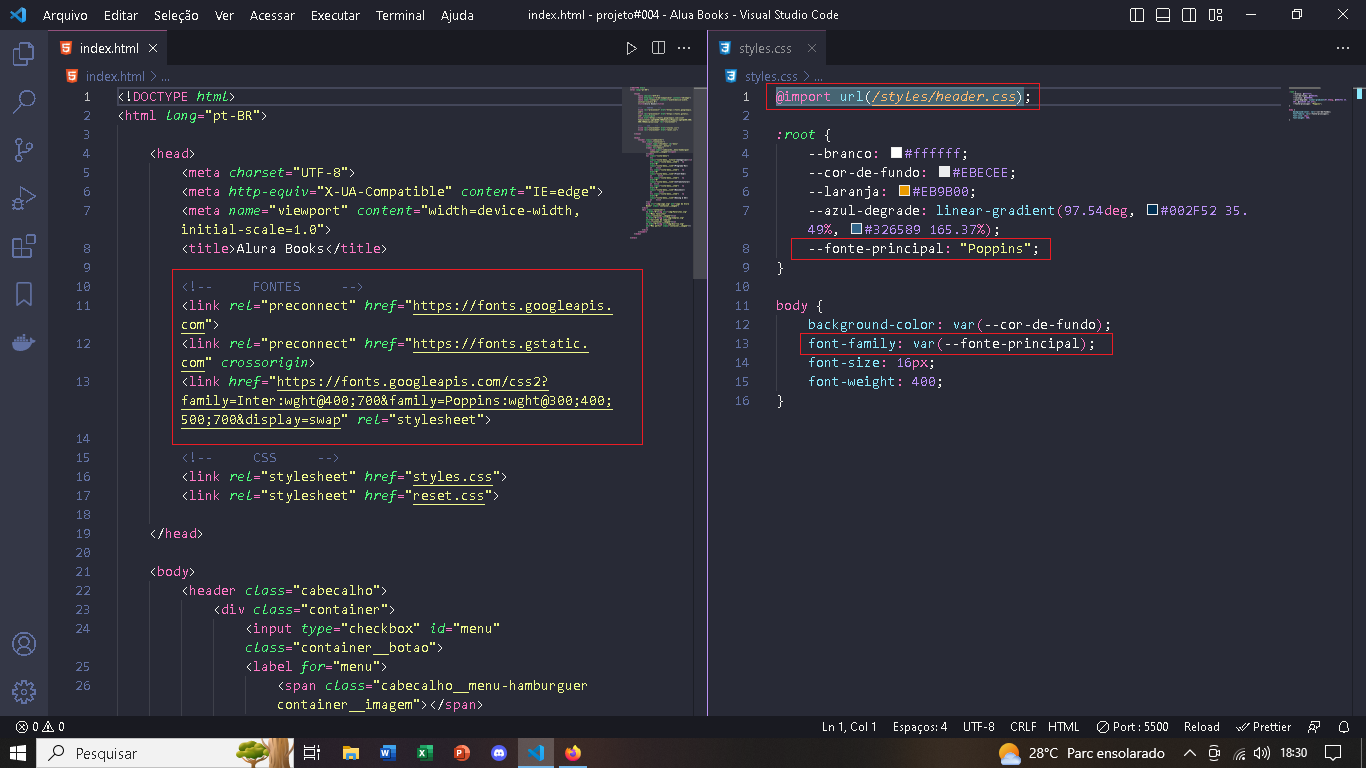The image size is (1366, 768).
Task: Open More Actions for index.html editor group
Action: click(x=685, y=48)
